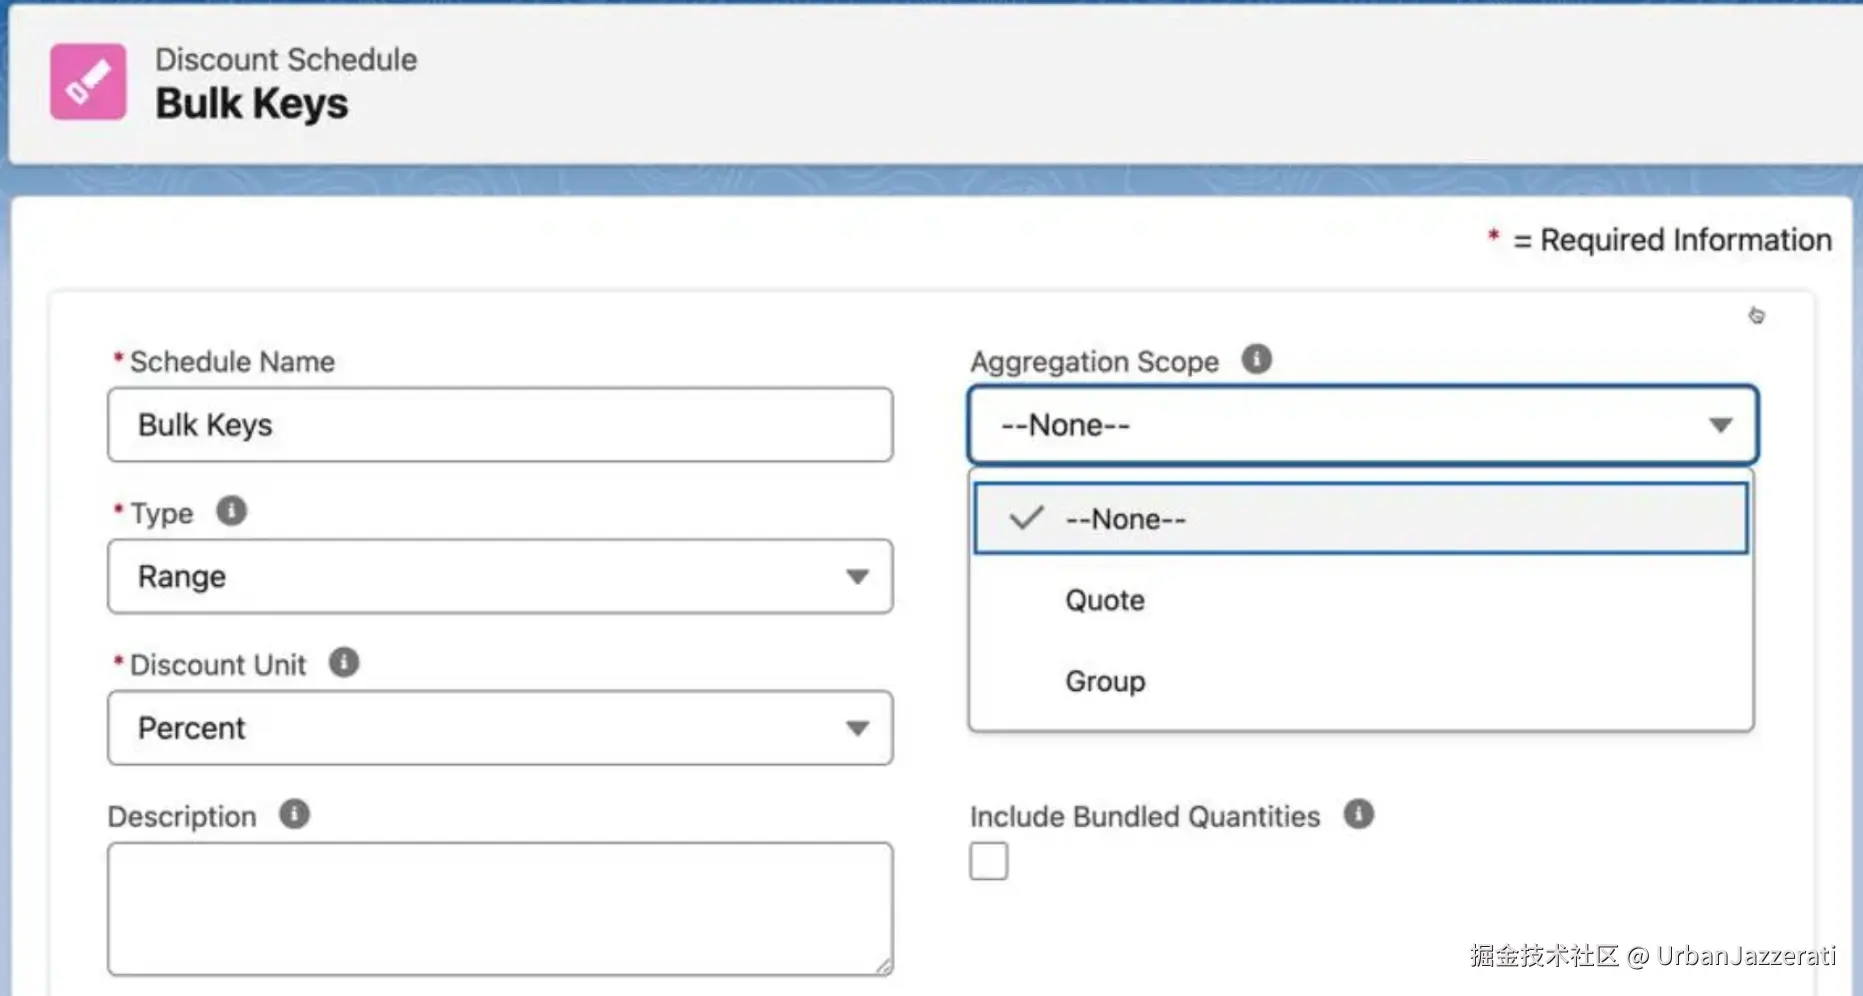Click the pink Discount Schedule icon
The height and width of the screenshot is (996, 1863).
click(88, 82)
